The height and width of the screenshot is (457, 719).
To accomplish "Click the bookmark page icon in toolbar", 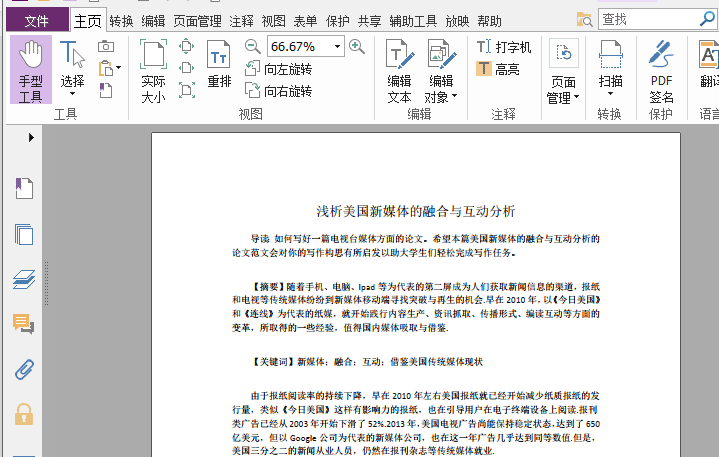I will (105, 90).
